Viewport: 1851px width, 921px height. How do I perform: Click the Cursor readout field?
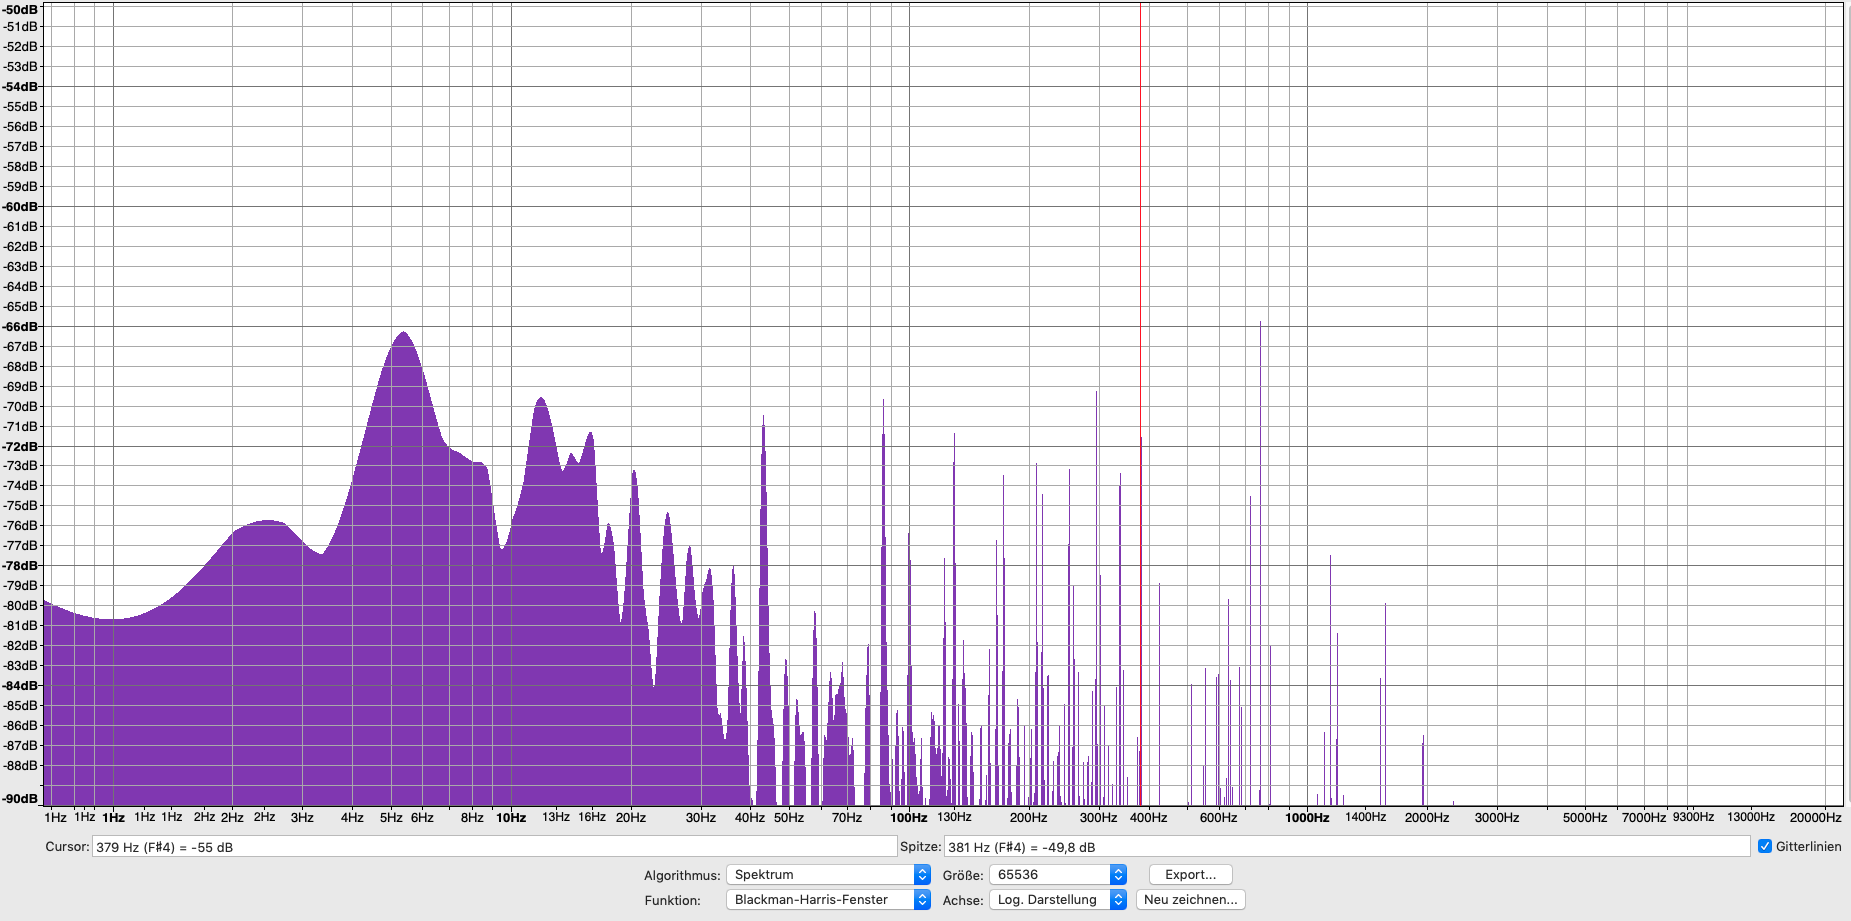[494, 847]
